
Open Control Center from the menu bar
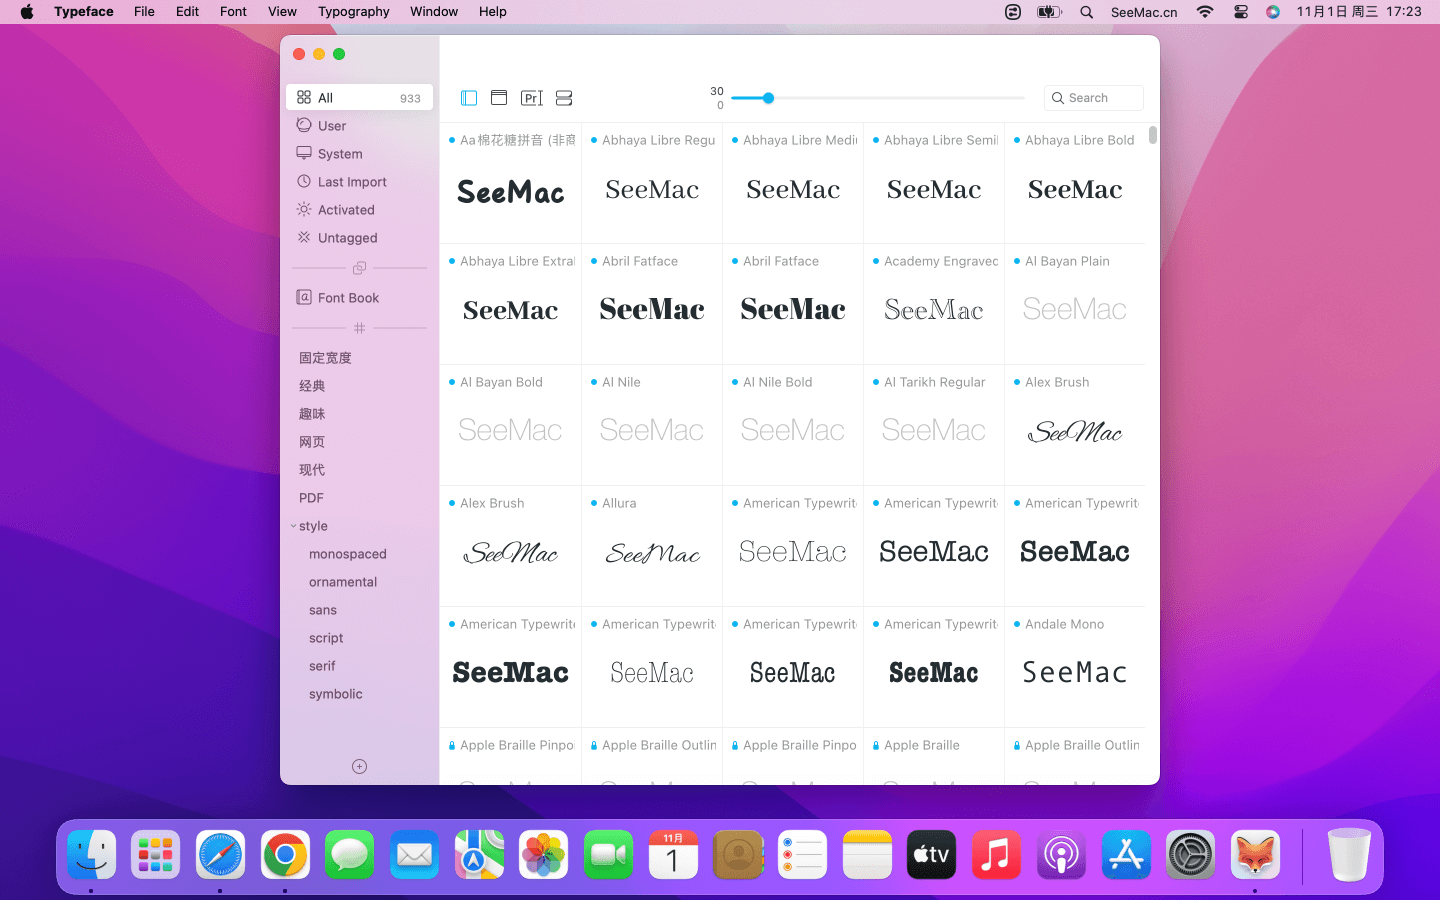(1240, 12)
